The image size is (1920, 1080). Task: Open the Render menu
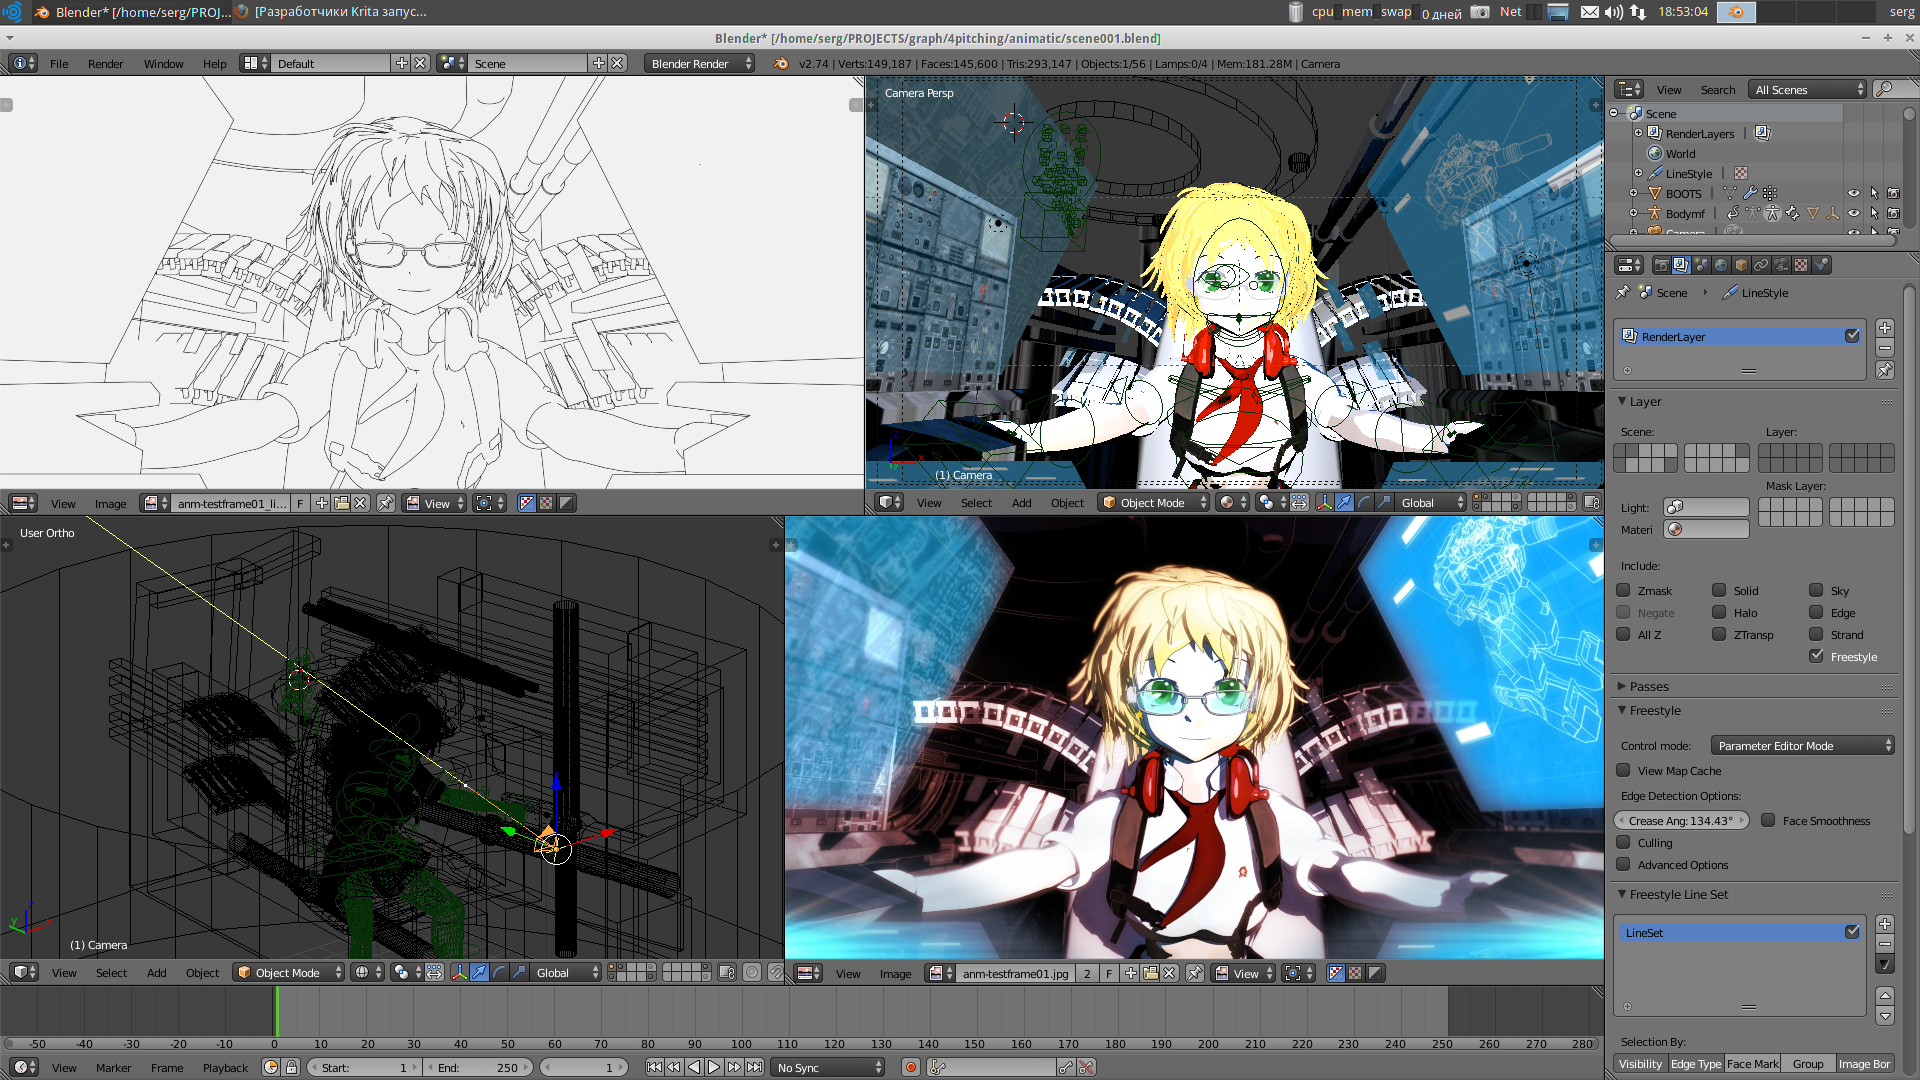click(105, 63)
